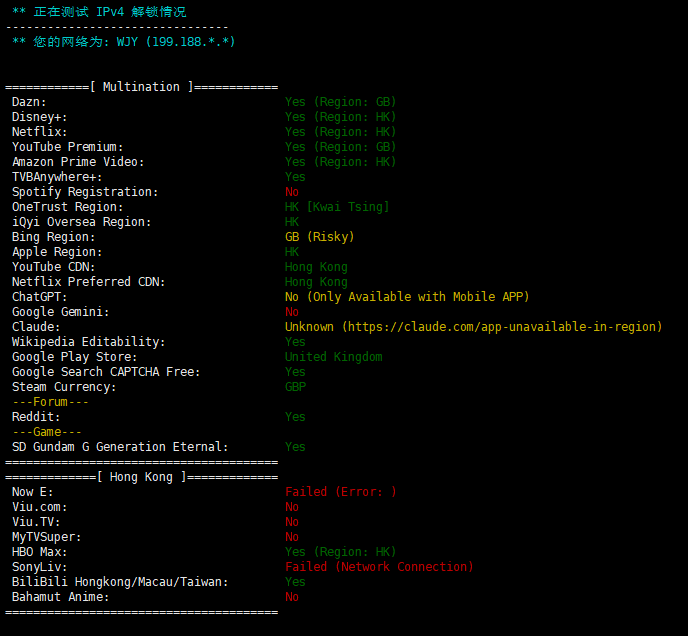
Task: Click the Claude unavailable-in-region URL
Action: 502,327
